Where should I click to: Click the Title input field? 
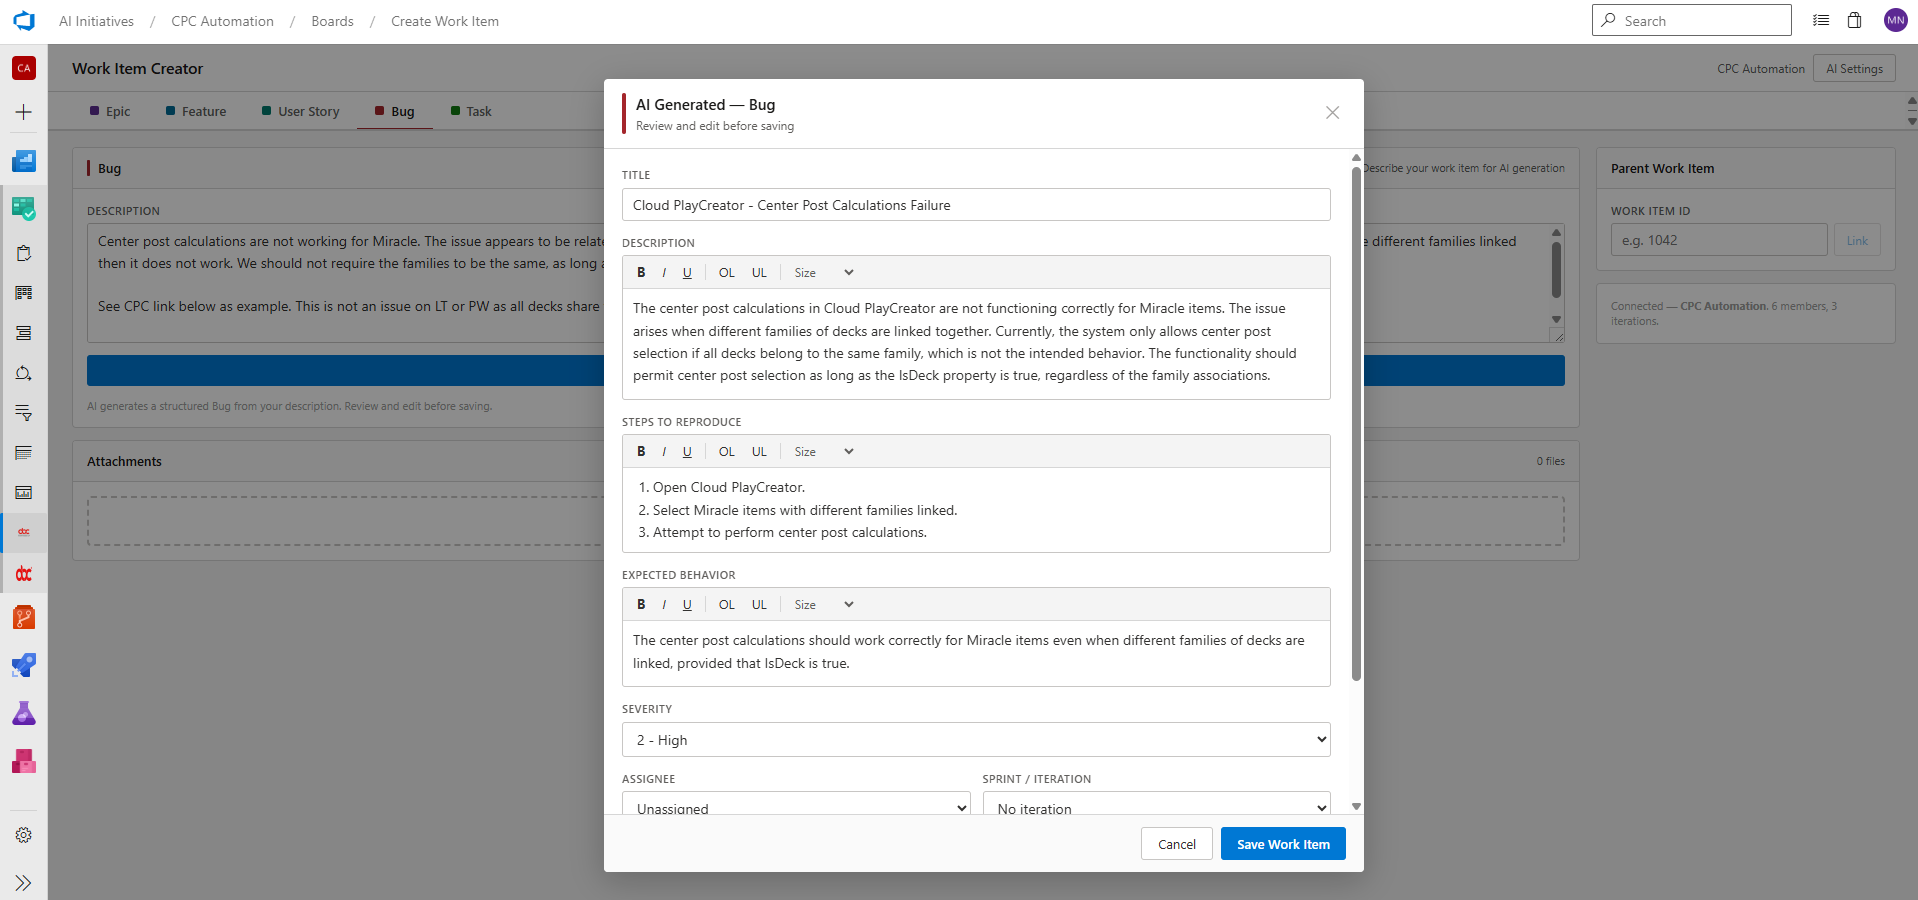[976, 205]
